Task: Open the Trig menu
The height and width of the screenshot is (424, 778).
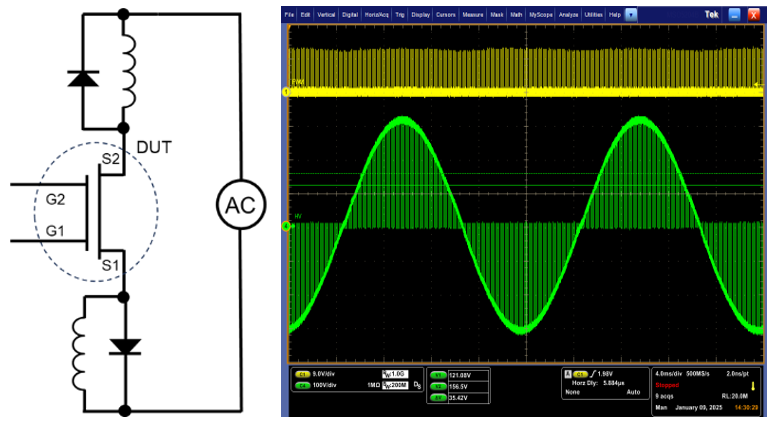Action: pyautogui.click(x=400, y=15)
